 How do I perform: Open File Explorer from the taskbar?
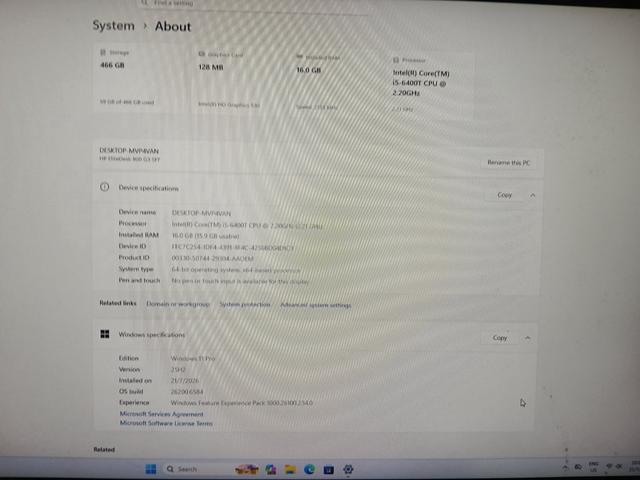tap(290, 469)
